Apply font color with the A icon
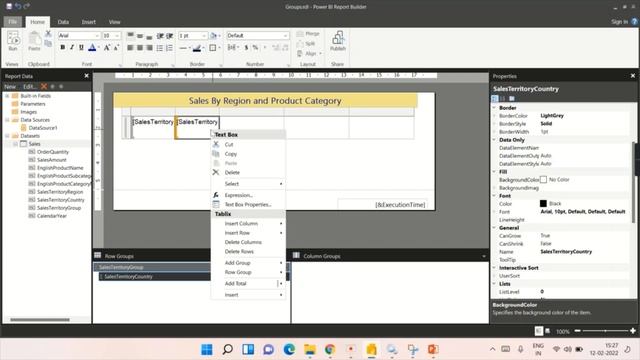 tap(93, 48)
